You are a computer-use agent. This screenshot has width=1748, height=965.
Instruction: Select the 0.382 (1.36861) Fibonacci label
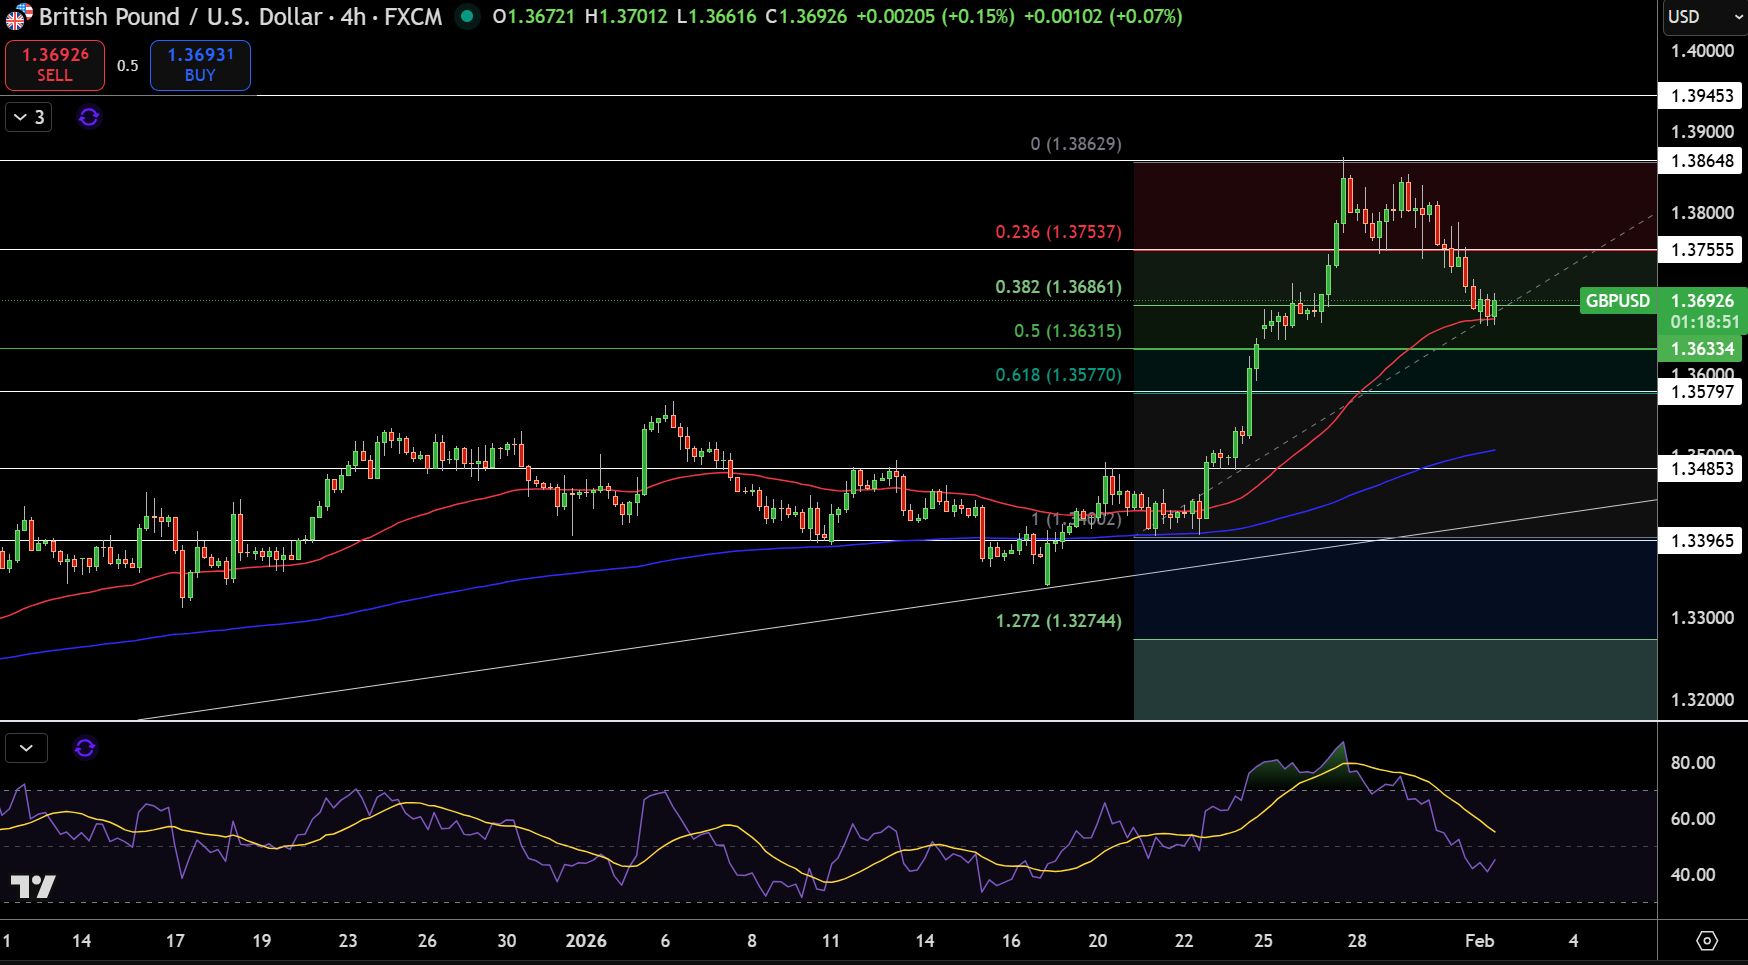pyautogui.click(x=1058, y=287)
